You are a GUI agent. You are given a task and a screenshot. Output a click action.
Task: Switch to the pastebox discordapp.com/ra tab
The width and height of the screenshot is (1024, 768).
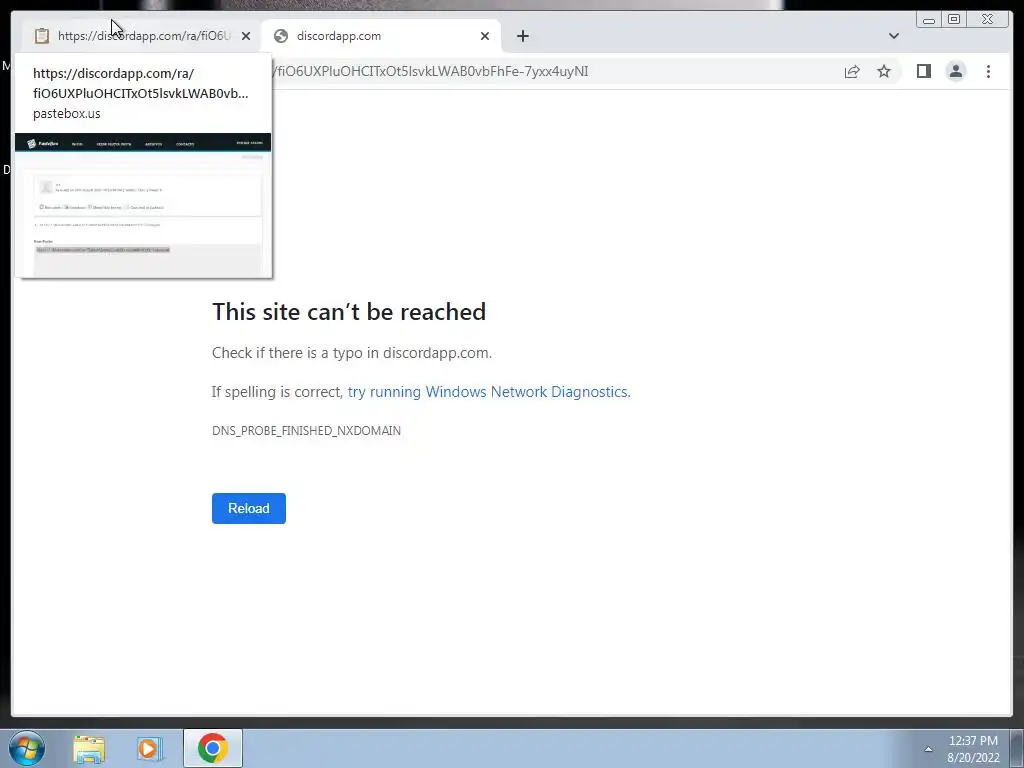[142, 36]
